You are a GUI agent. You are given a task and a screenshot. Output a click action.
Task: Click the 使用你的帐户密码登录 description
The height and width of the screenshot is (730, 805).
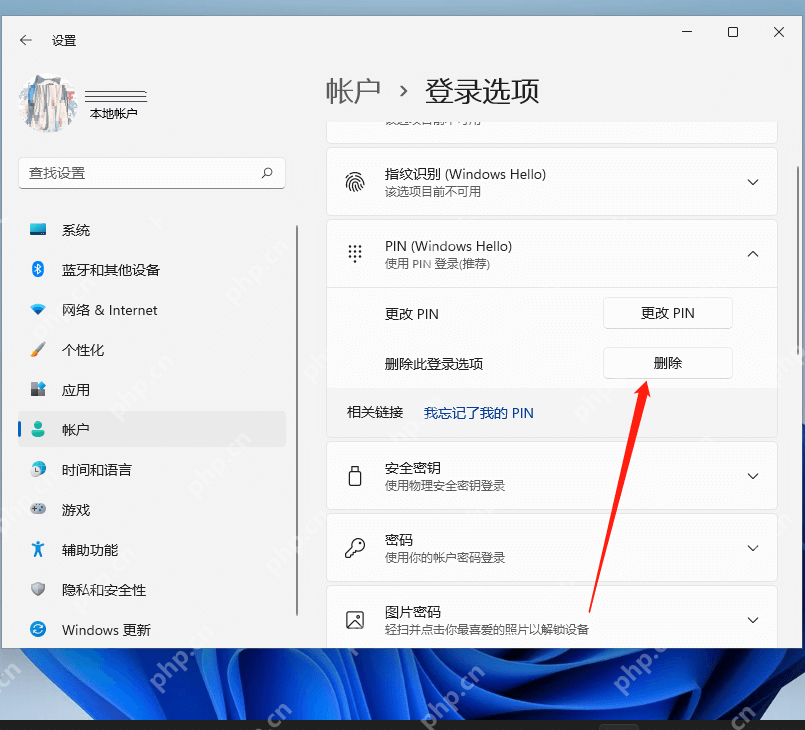[445, 558]
